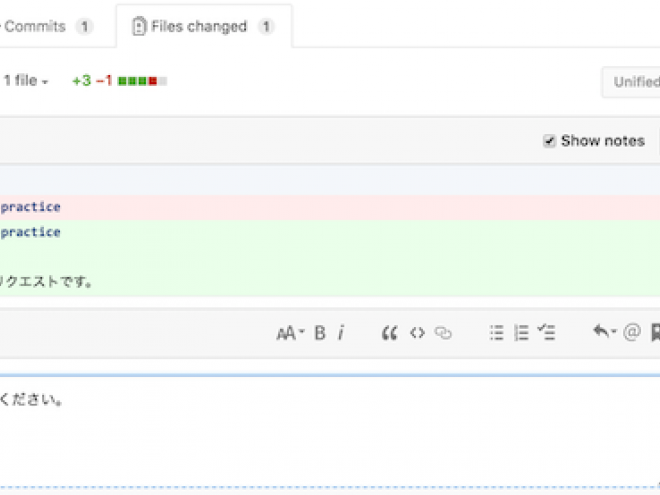The width and height of the screenshot is (660, 495).
Task: Insert a link with chain icon
Action: pos(443,333)
